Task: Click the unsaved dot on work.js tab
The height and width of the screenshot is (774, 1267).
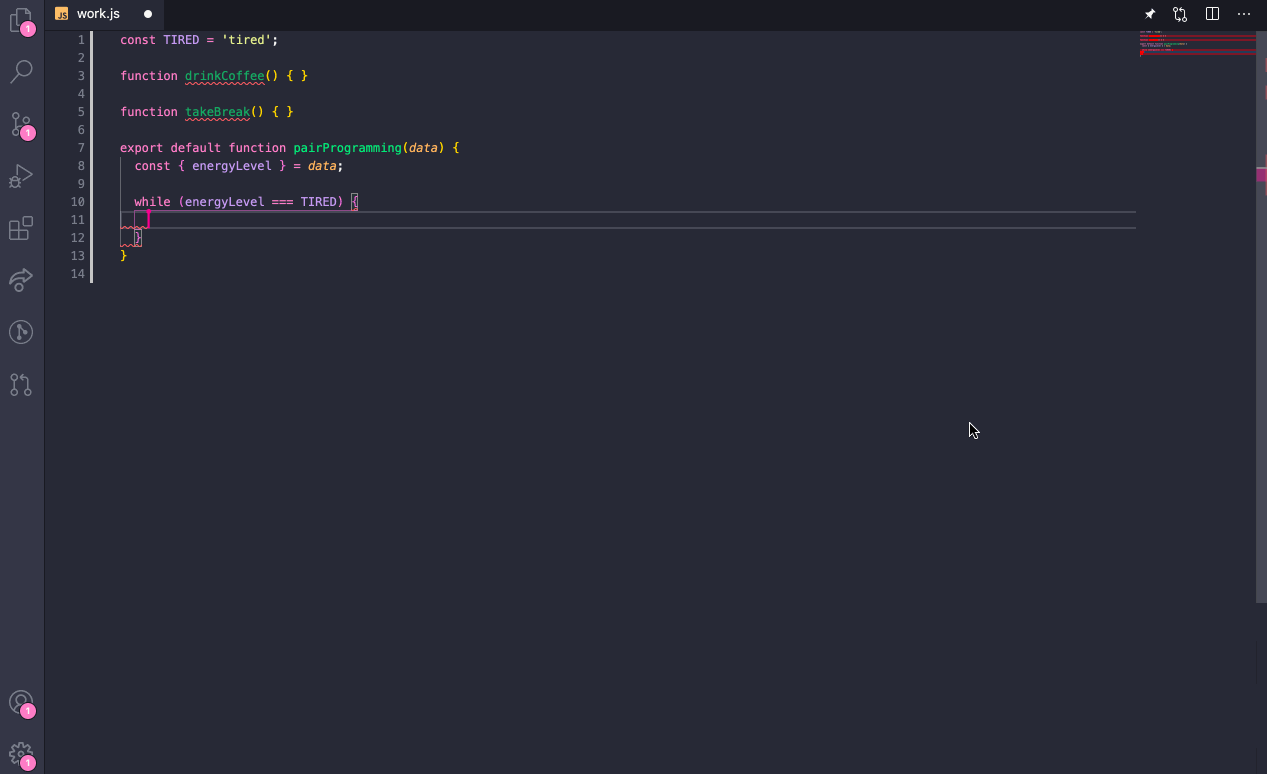Action: (x=148, y=14)
